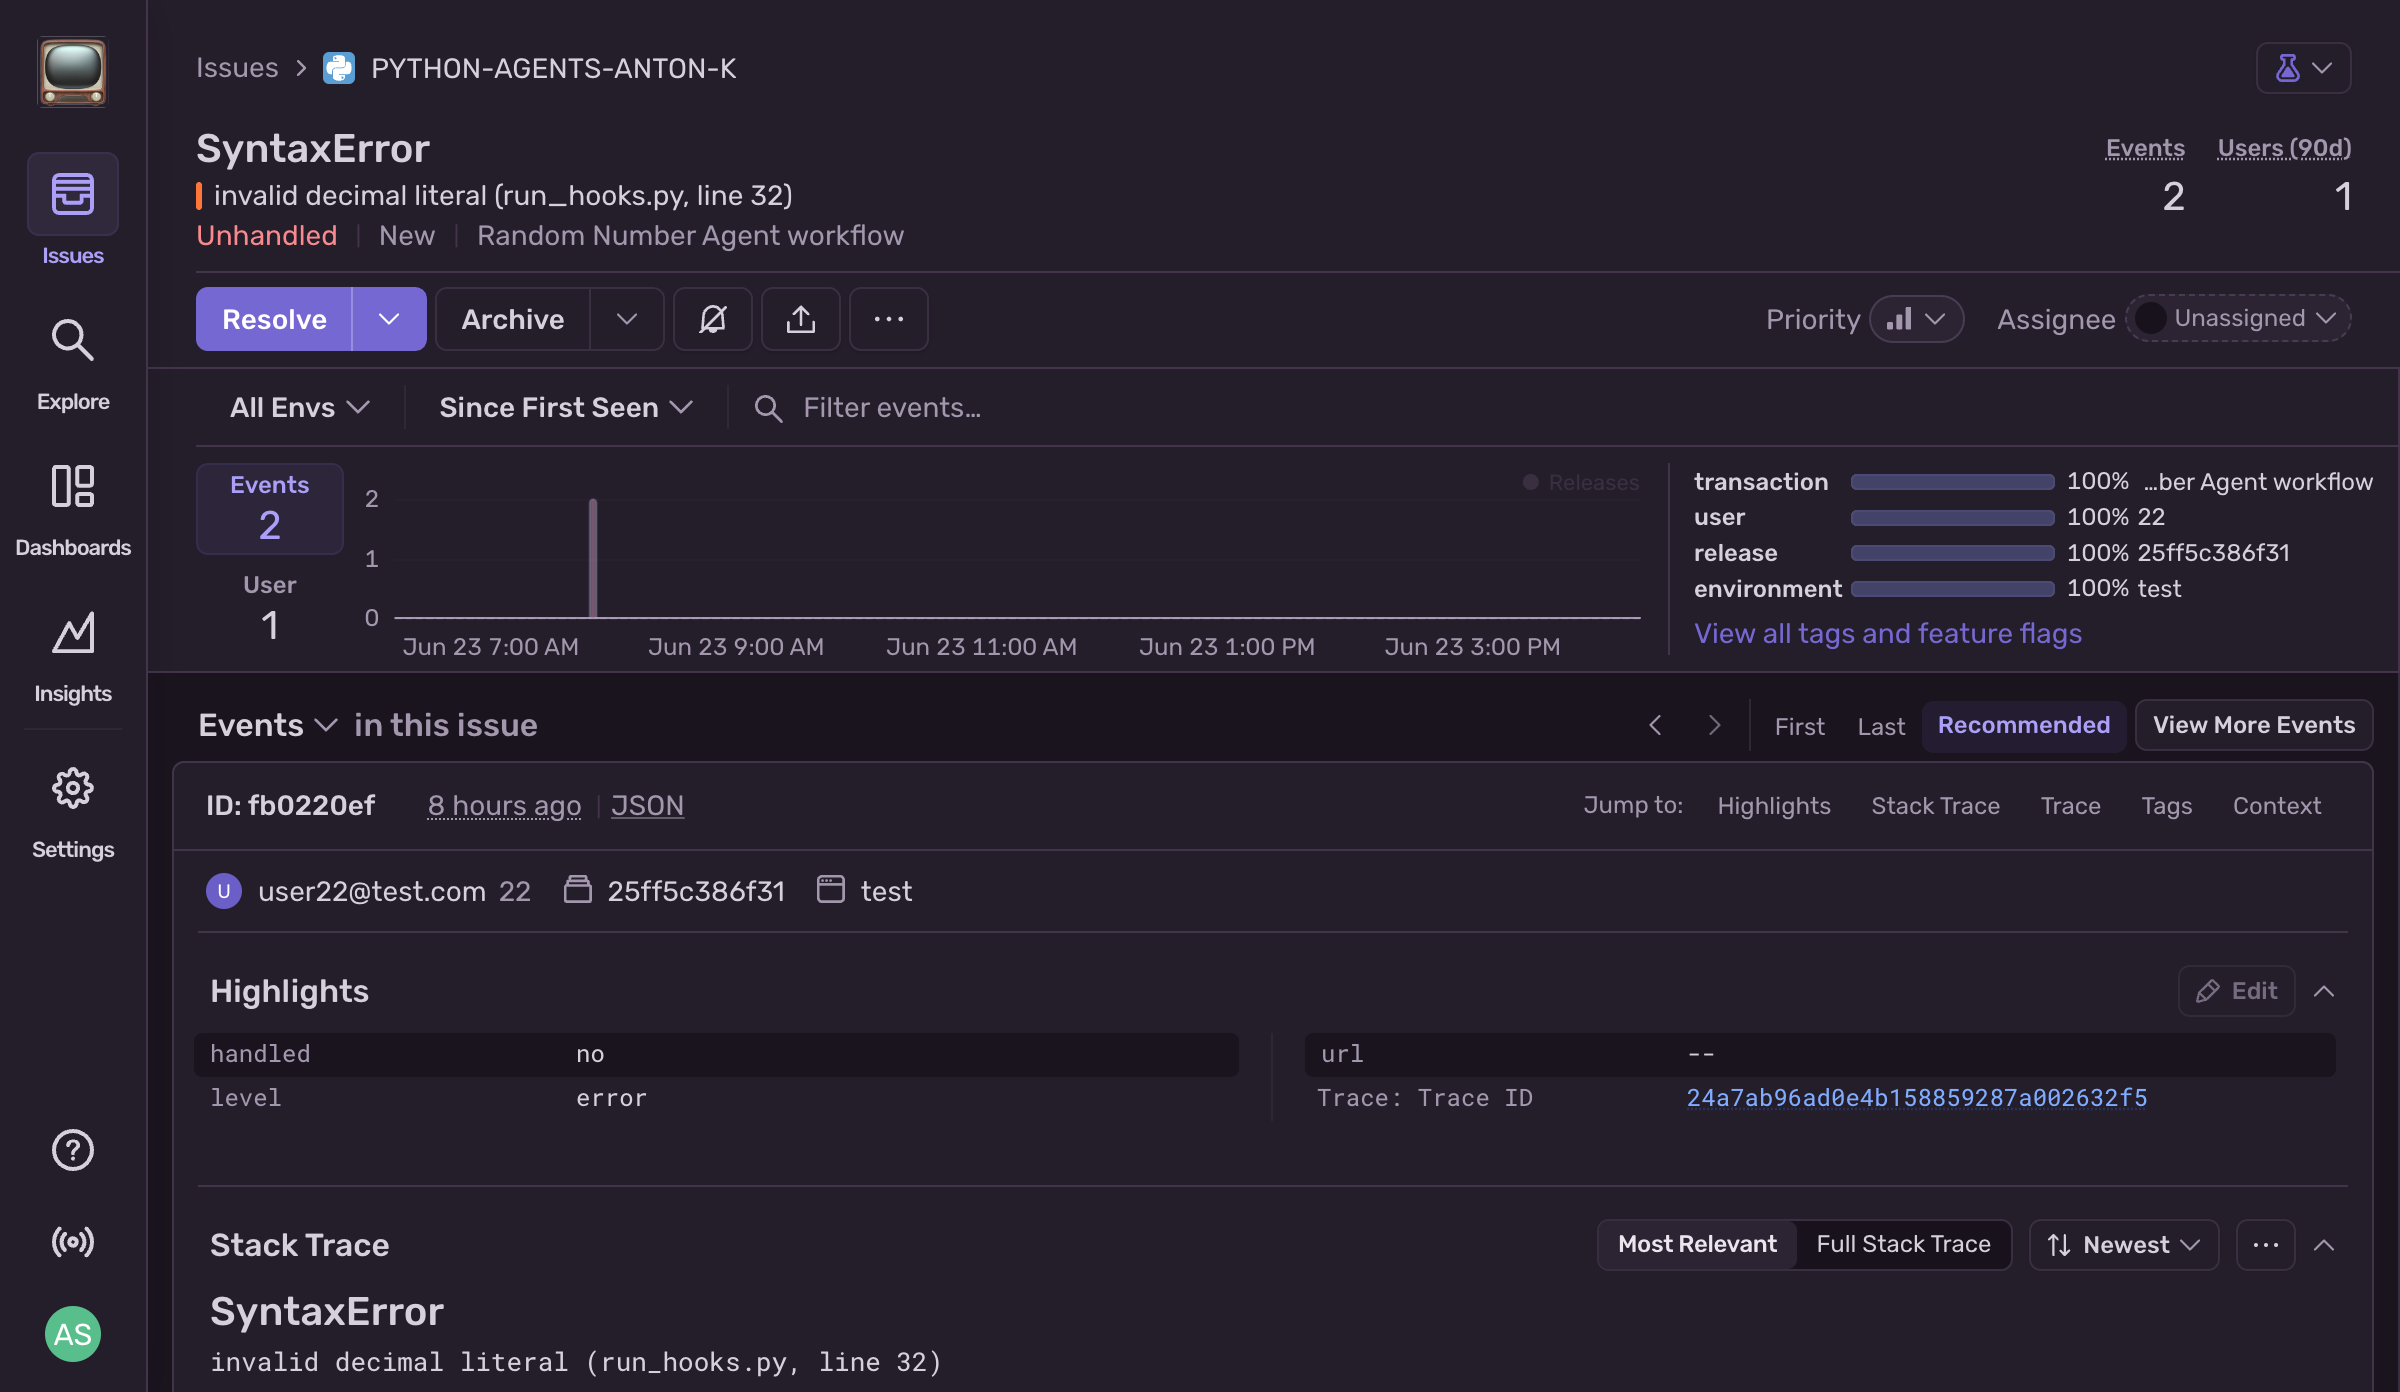Open the help question-mark icon
Screen dimensions: 2400x1392
(72, 1150)
